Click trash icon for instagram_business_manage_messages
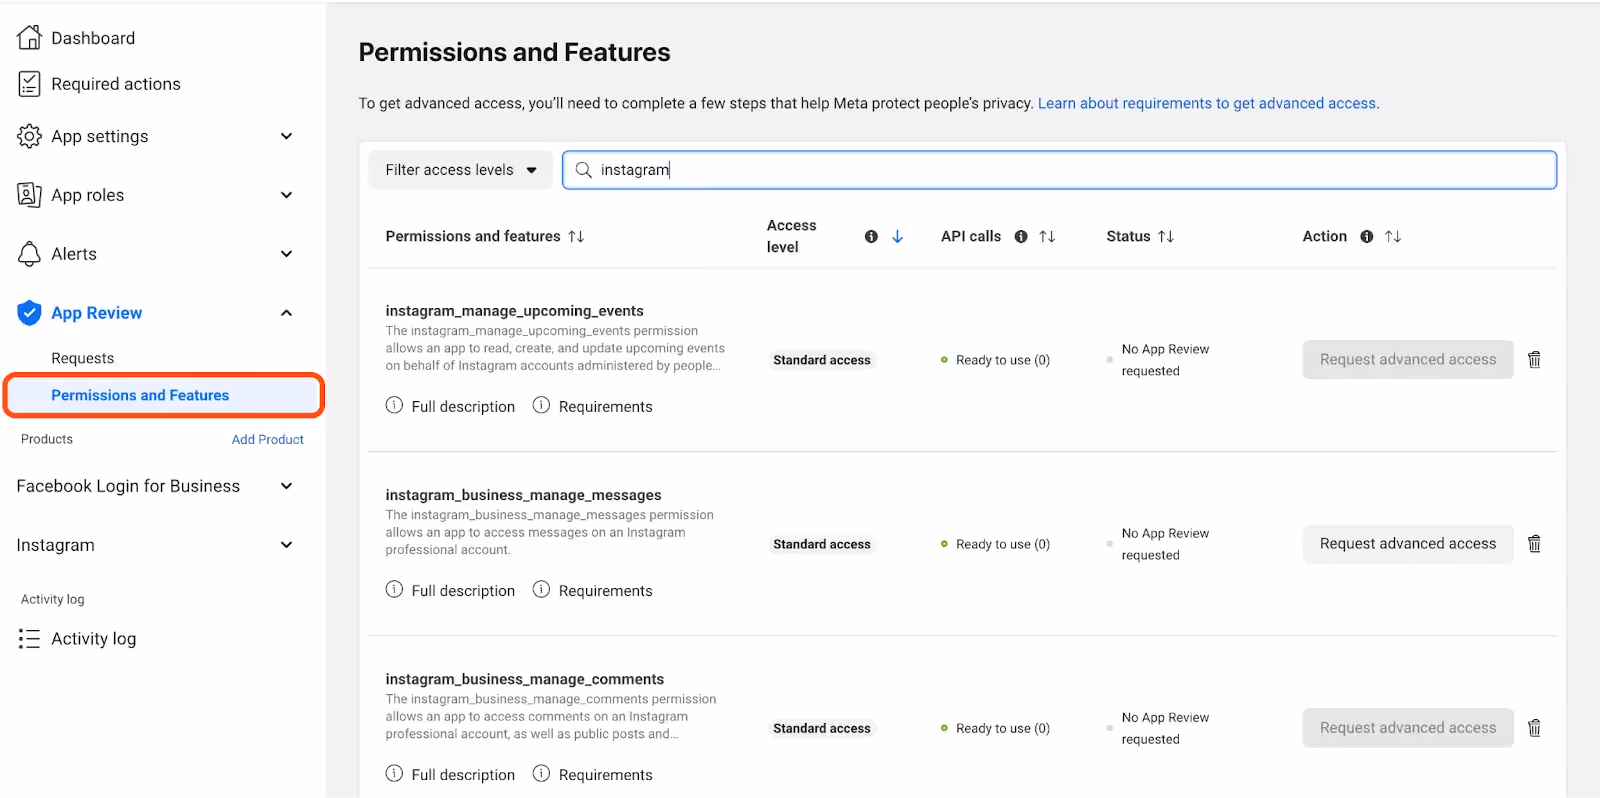The width and height of the screenshot is (1600, 798). (1534, 544)
